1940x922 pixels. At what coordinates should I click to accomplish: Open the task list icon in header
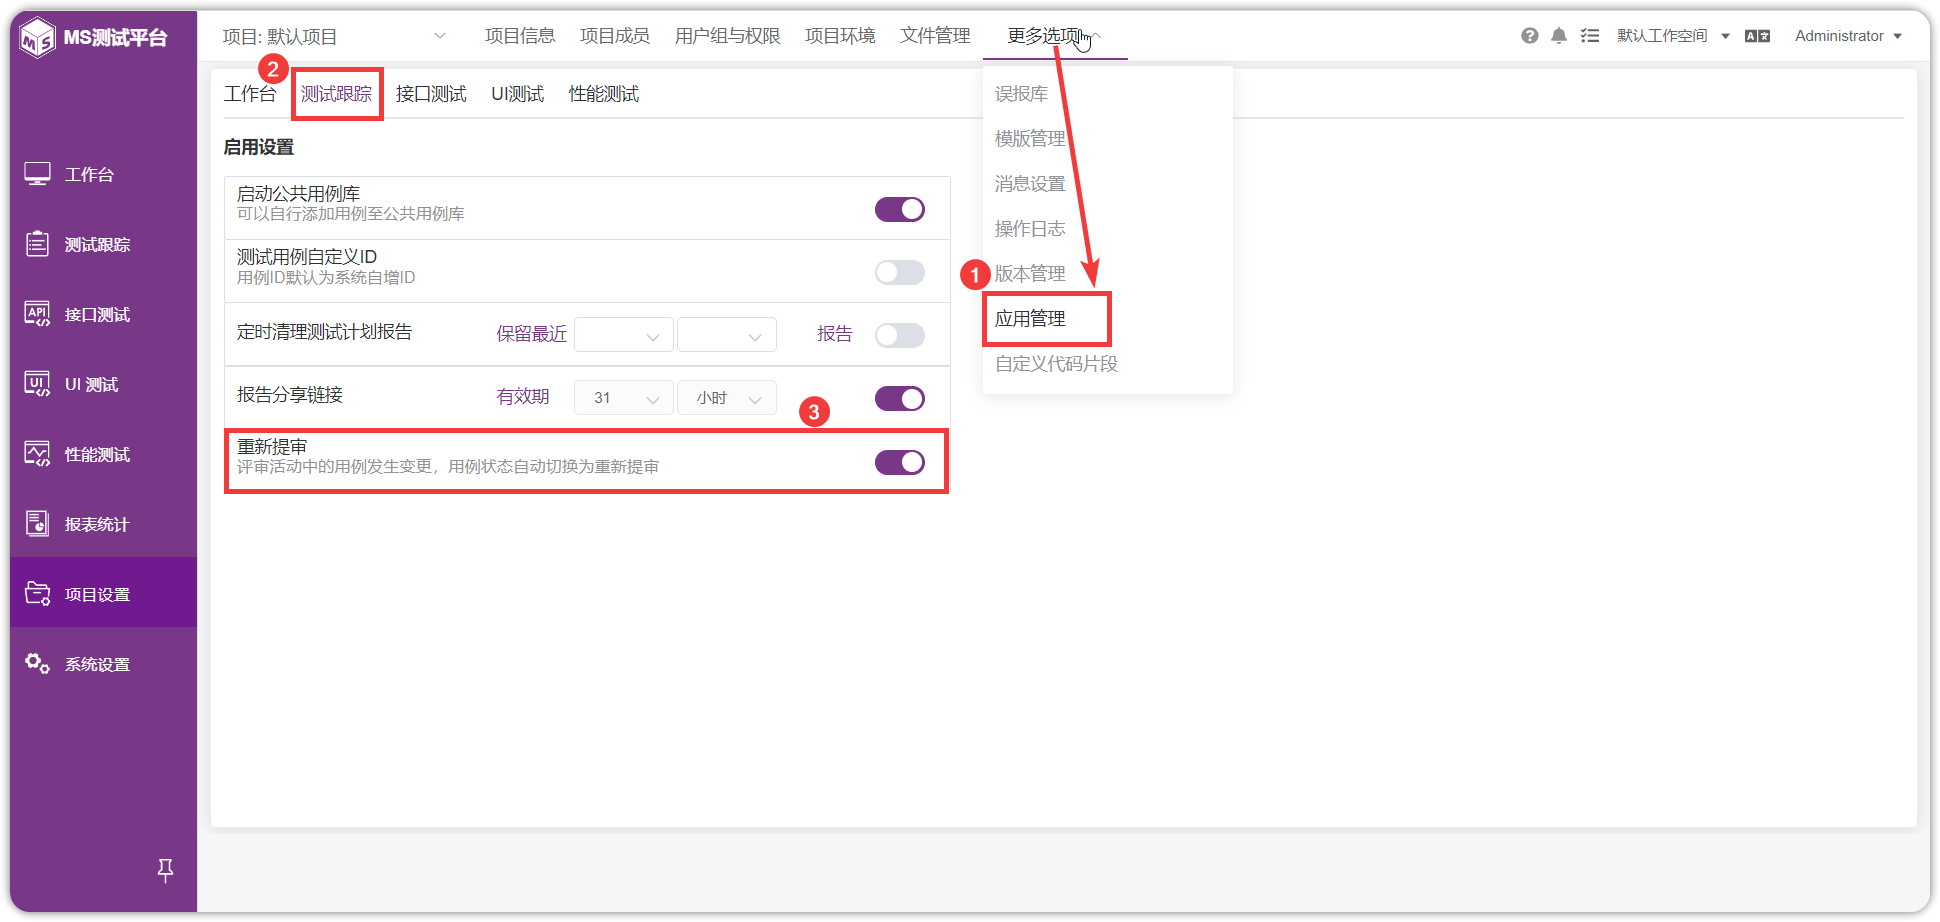click(1590, 36)
